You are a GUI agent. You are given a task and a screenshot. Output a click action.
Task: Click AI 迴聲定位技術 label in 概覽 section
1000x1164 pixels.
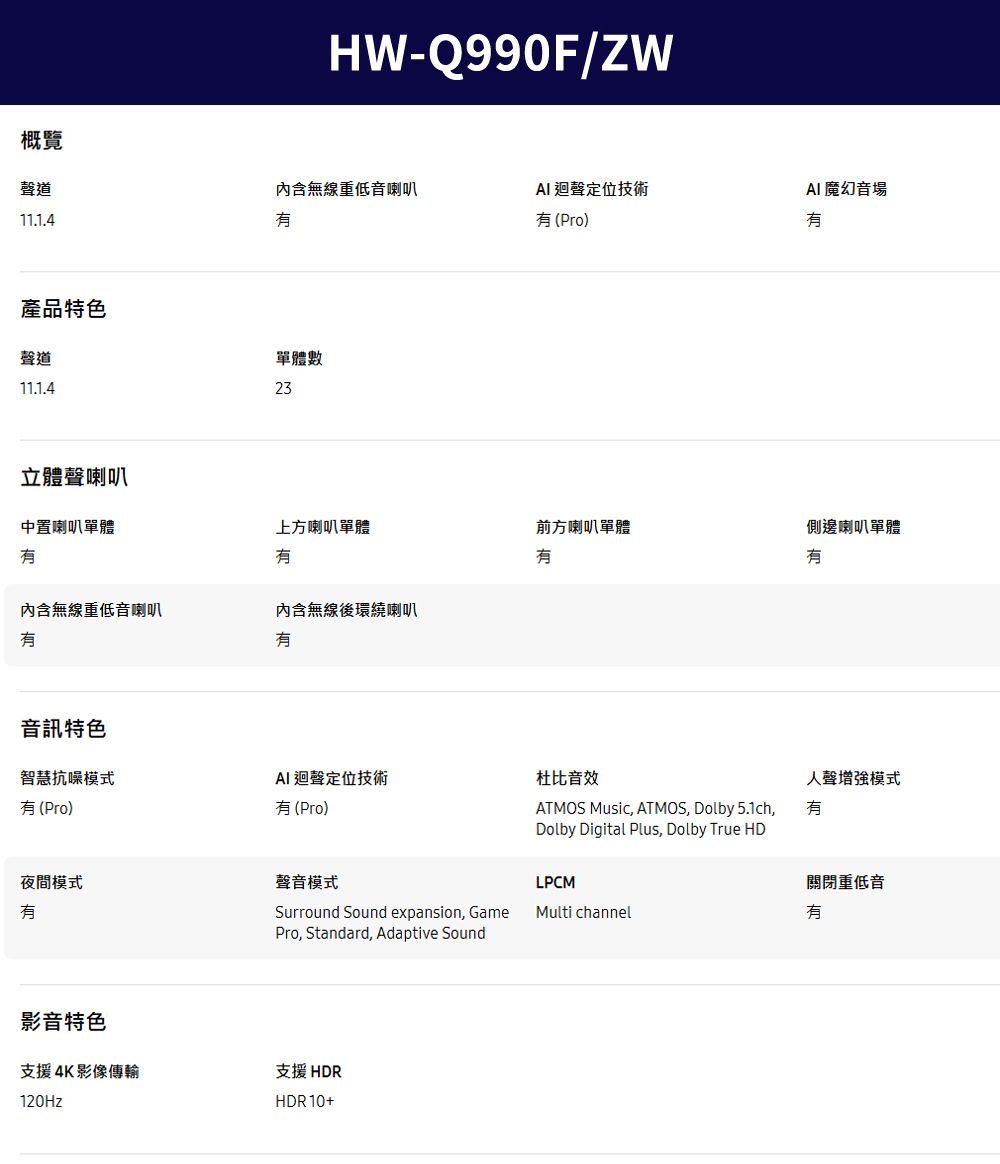click(x=592, y=189)
